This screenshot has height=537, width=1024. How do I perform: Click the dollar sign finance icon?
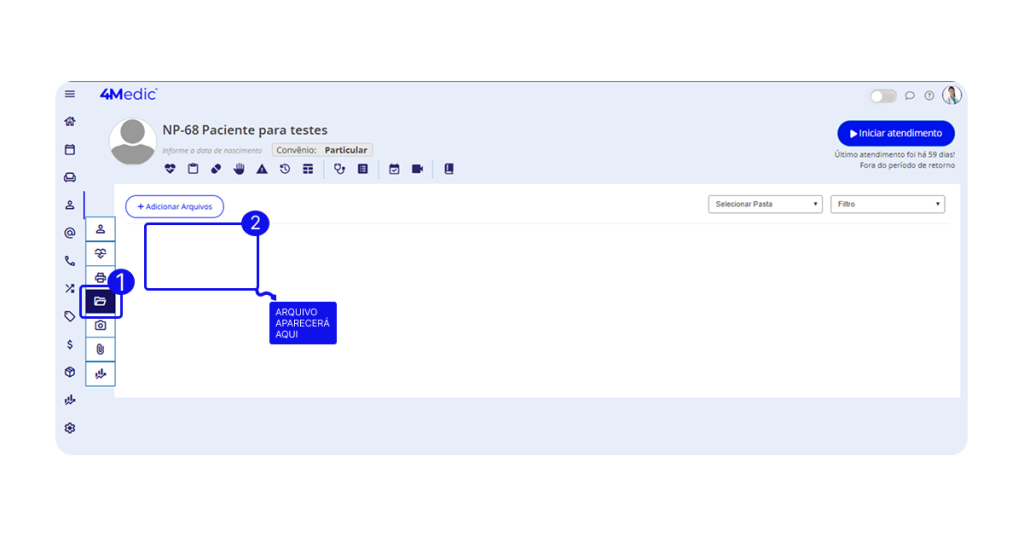[70, 344]
